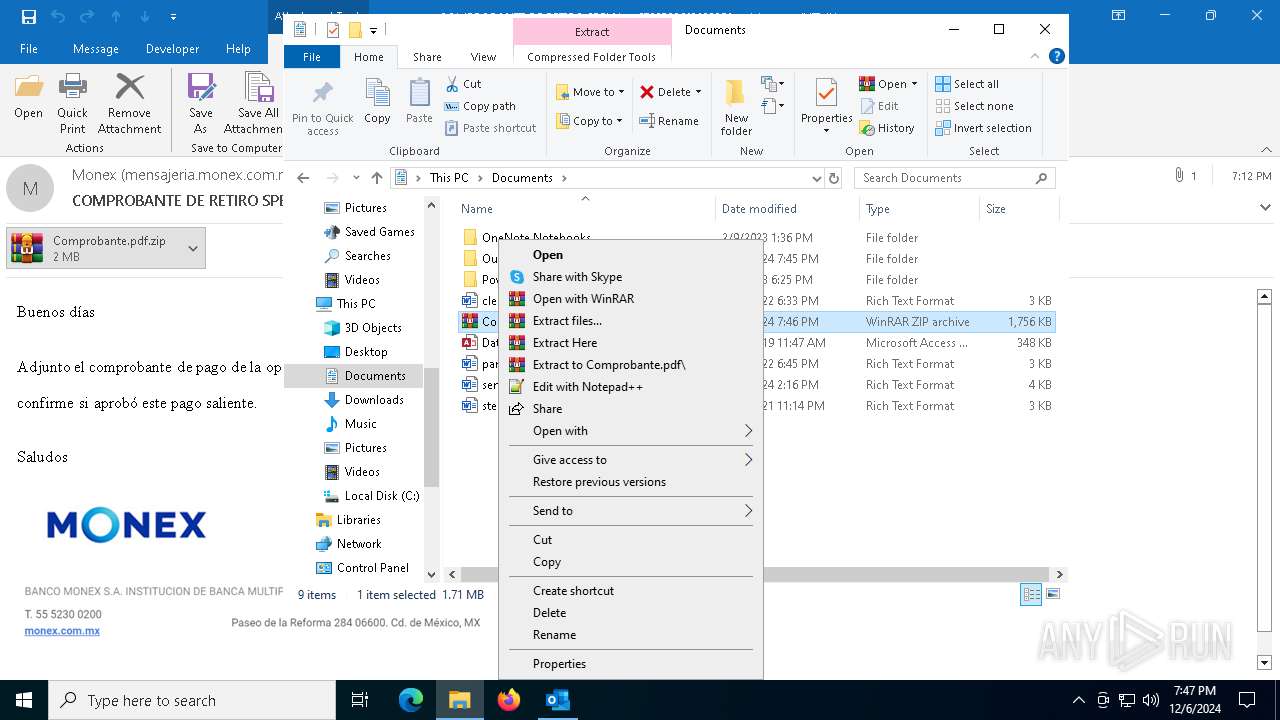Choose Extract files... from context menu

click(x=631, y=321)
